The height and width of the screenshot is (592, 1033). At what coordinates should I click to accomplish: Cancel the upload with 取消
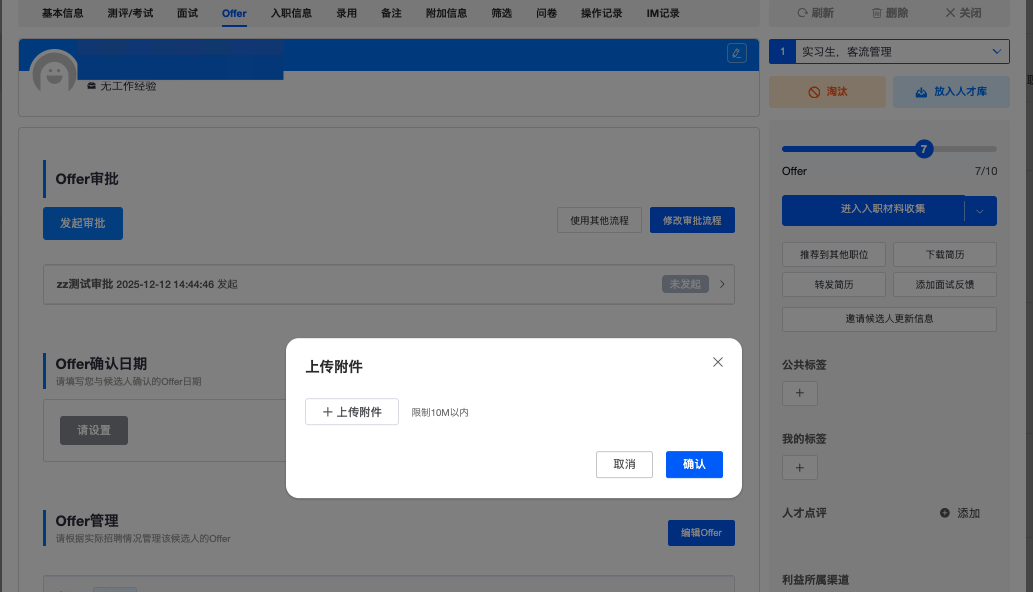(624, 464)
